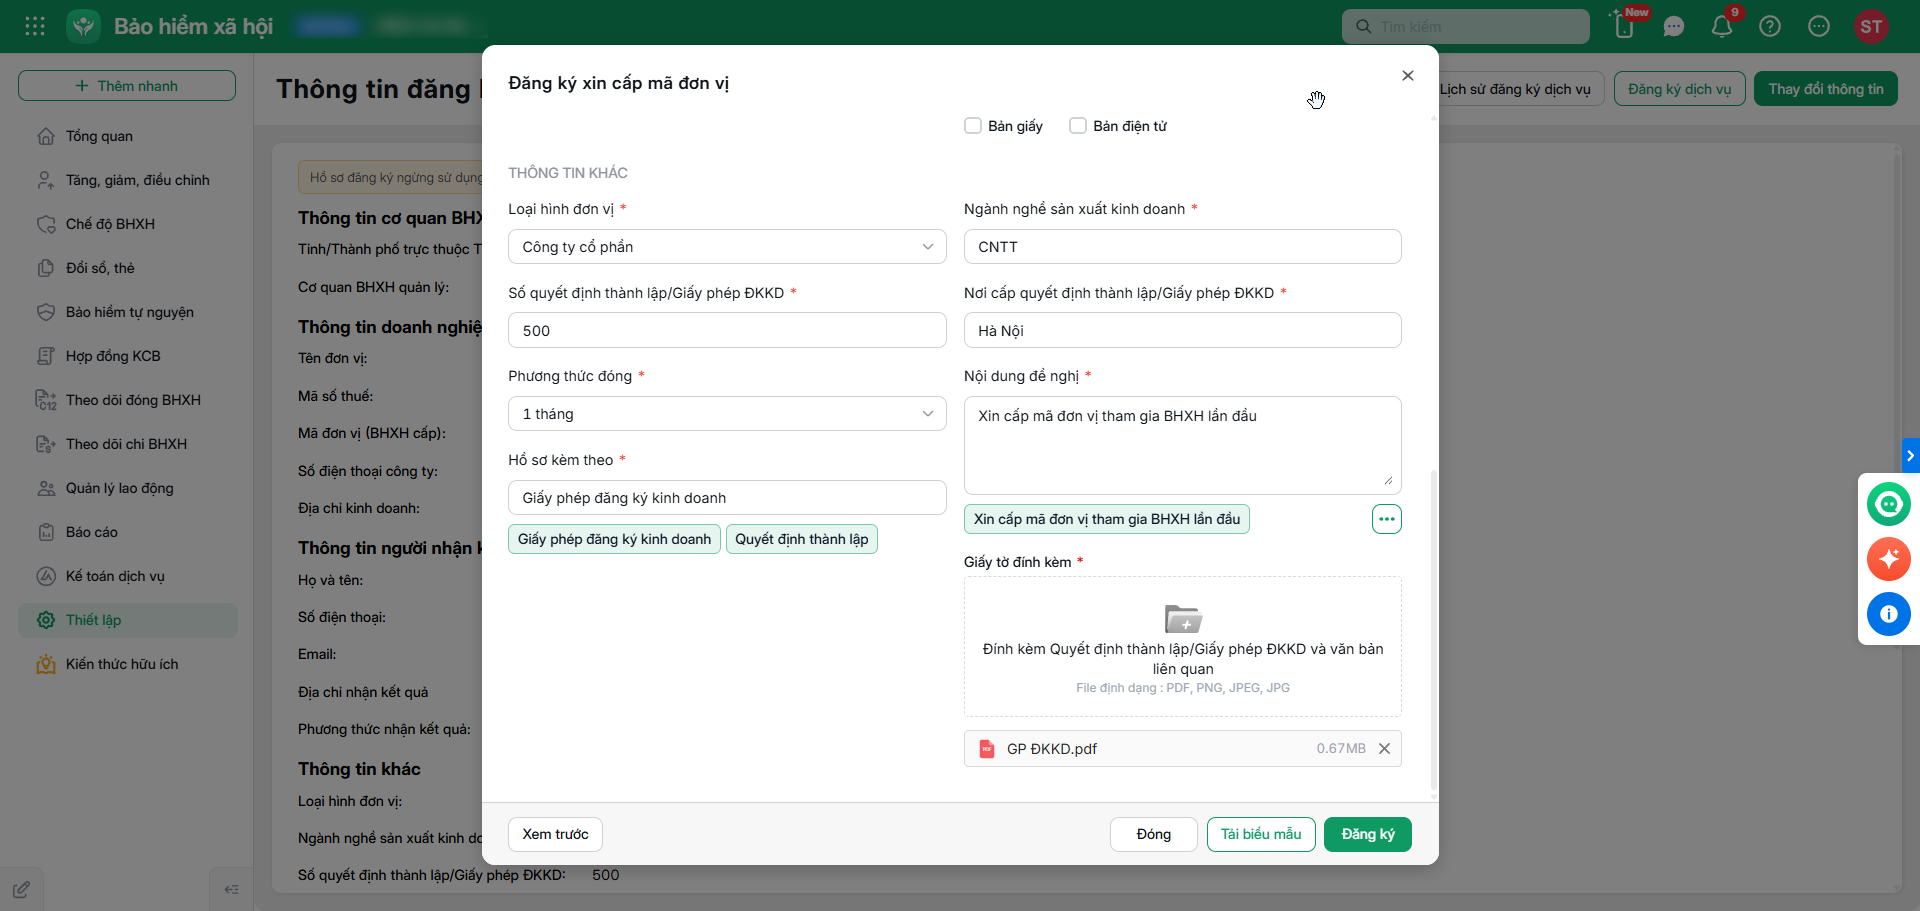Remove the attached GP ĐKKD.pdf file
The image size is (1920, 911).
pos(1384,749)
